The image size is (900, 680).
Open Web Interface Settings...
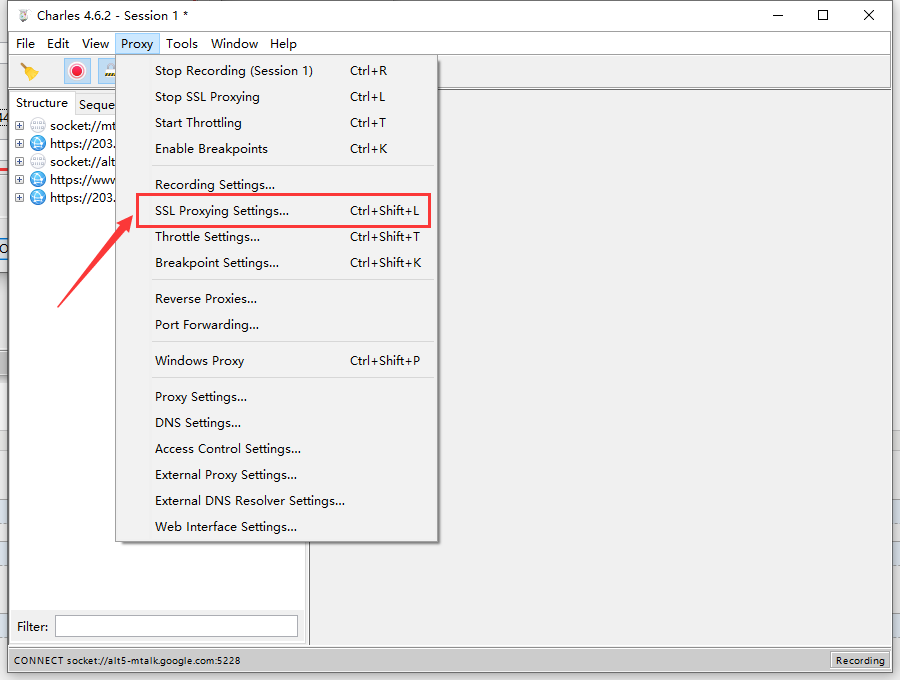[x=277, y=526]
